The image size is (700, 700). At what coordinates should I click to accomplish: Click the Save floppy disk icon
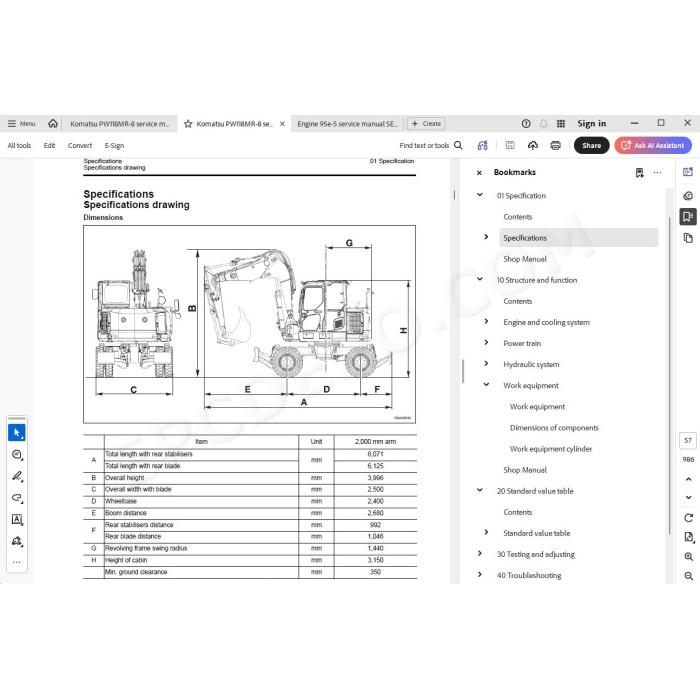[510, 145]
